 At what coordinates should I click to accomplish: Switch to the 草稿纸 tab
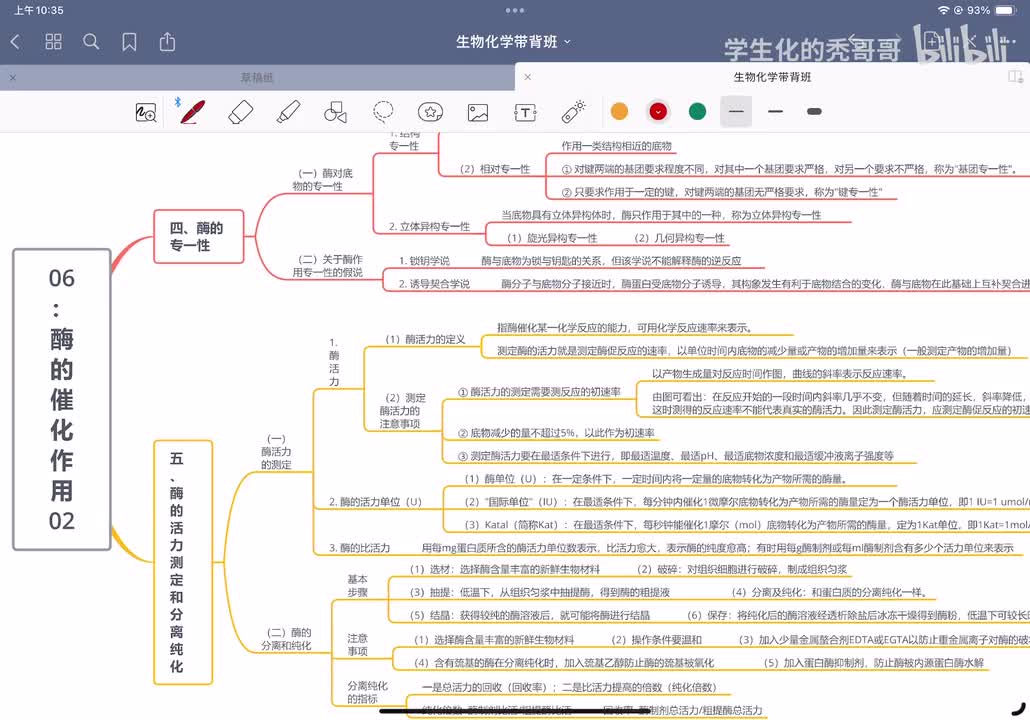[257, 78]
